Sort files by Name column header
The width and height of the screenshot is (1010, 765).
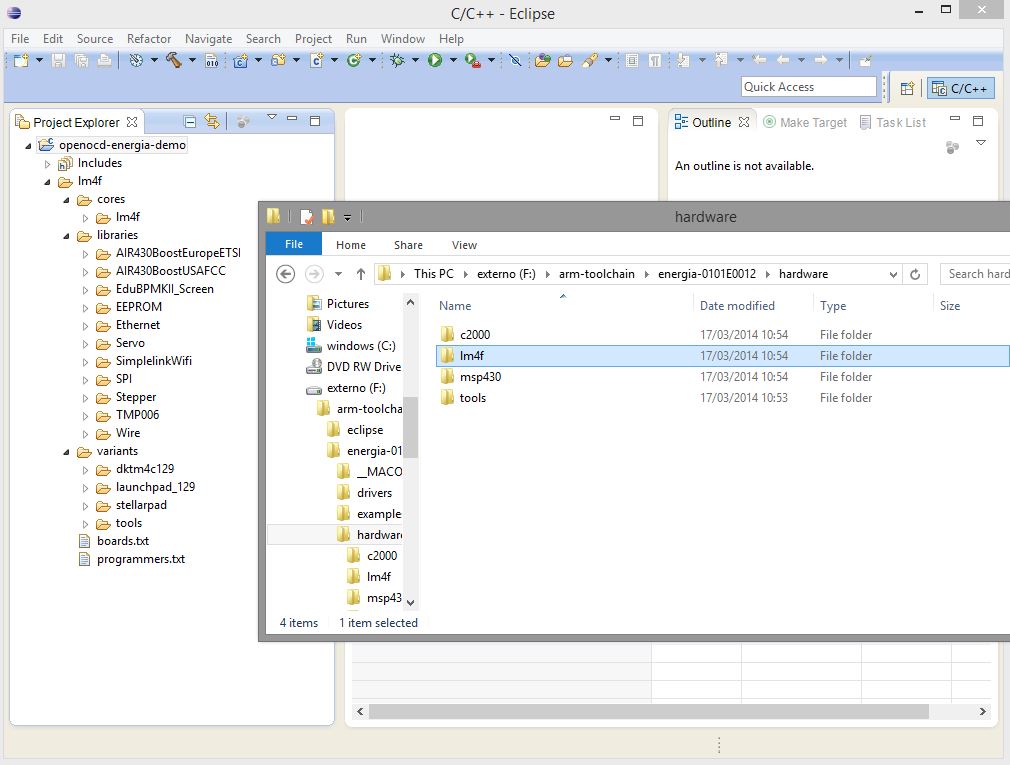(x=455, y=306)
